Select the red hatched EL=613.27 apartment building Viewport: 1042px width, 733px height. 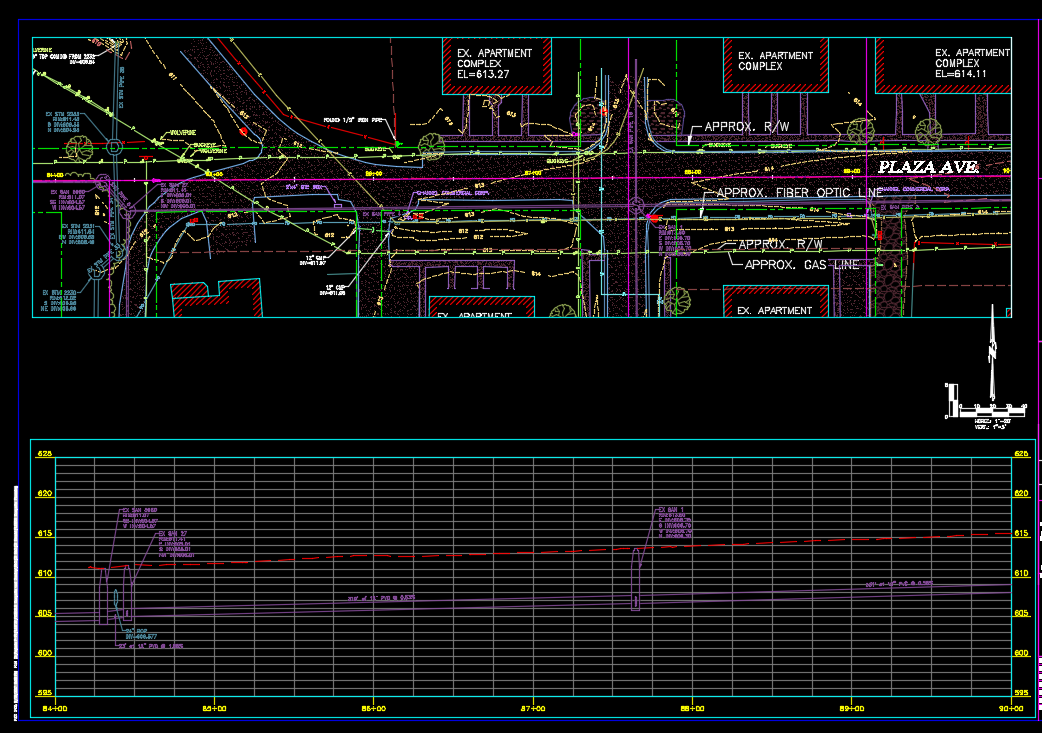(497, 66)
